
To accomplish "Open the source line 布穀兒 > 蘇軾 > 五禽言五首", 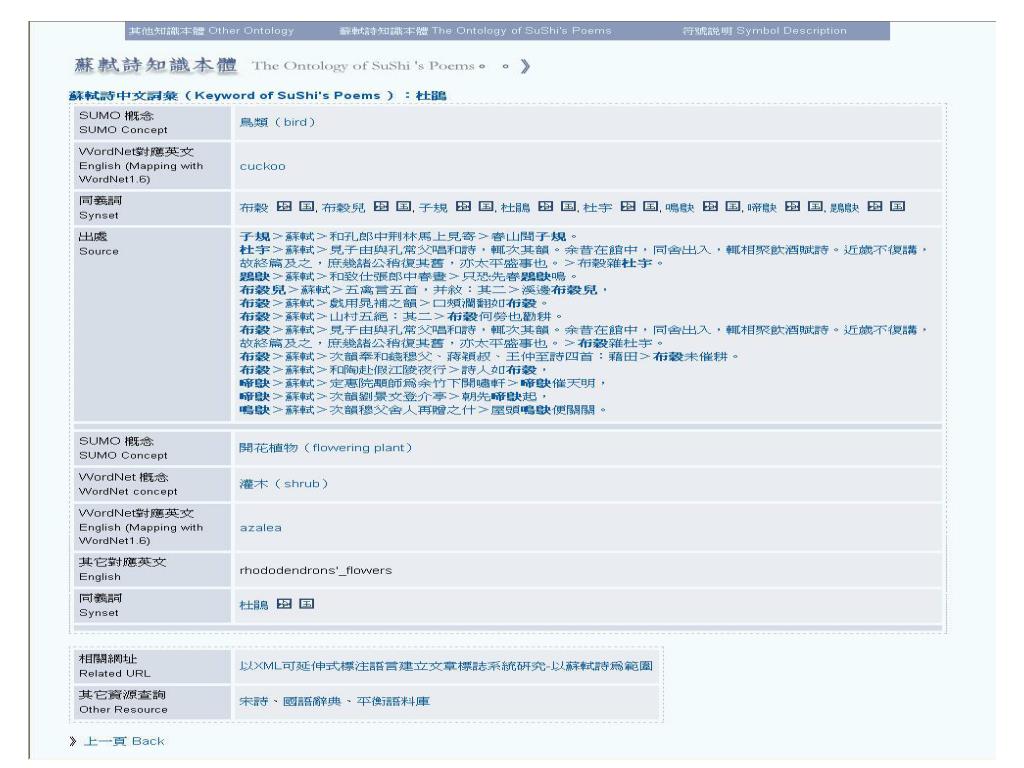I will pyautogui.click(x=424, y=290).
